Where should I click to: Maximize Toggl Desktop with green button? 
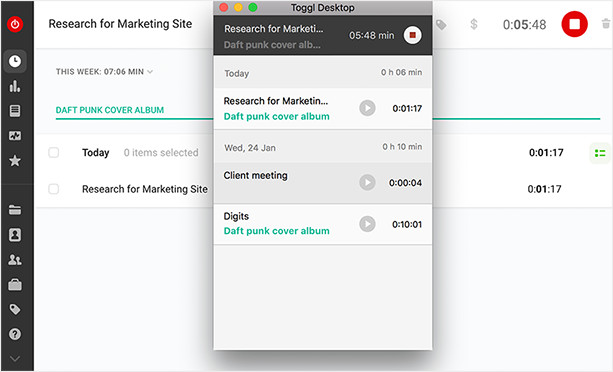point(253,7)
